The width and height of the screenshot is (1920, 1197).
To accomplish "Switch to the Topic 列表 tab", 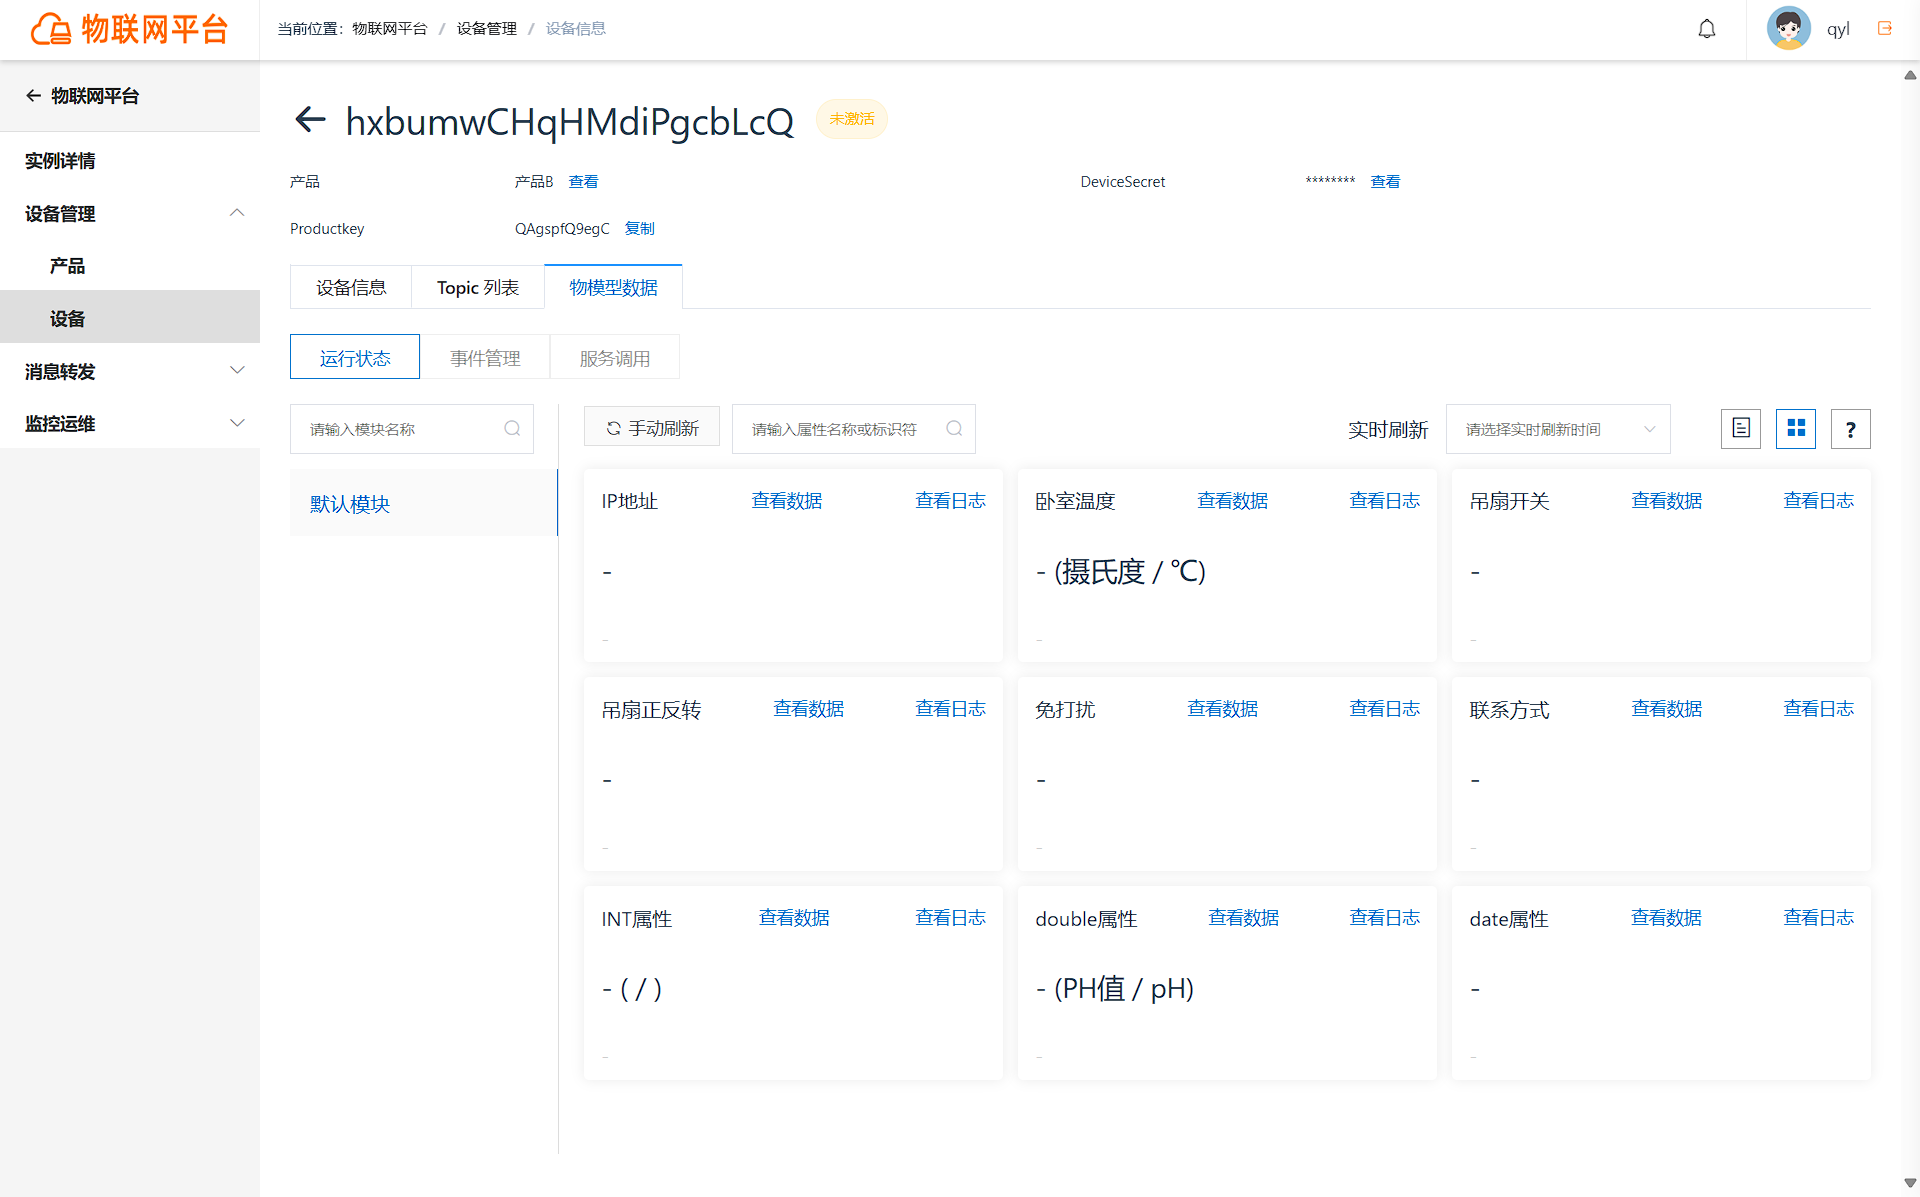I will coord(478,288).
